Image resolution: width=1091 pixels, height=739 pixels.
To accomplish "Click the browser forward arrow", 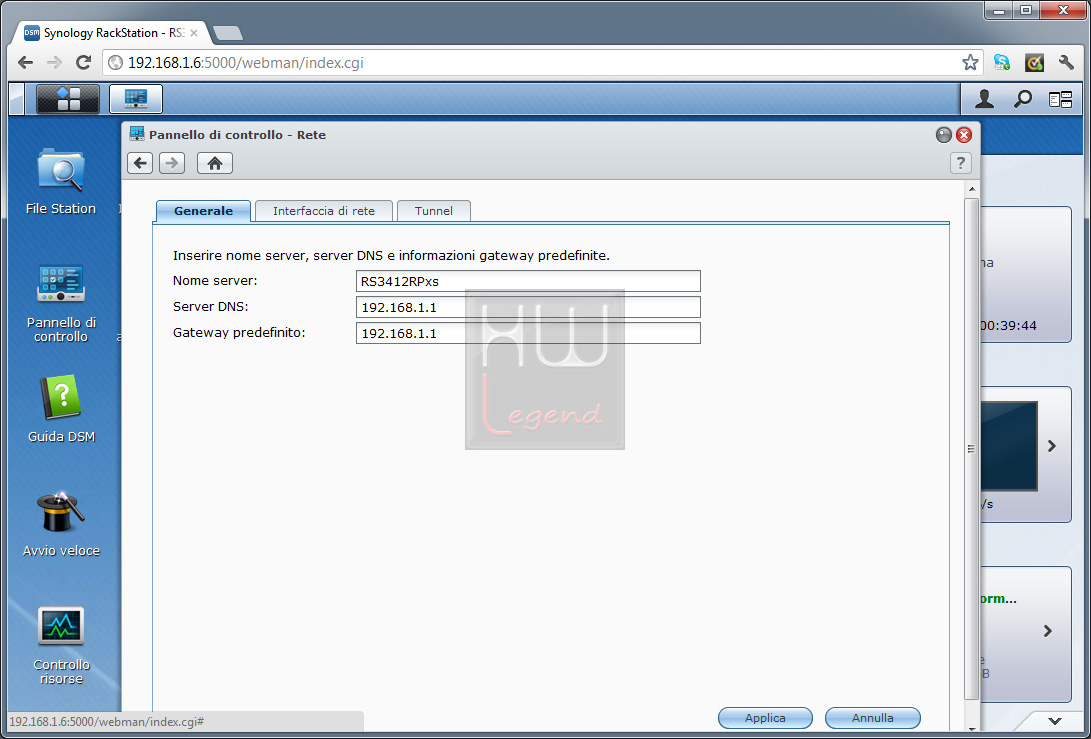I will (x=54, y=63).
